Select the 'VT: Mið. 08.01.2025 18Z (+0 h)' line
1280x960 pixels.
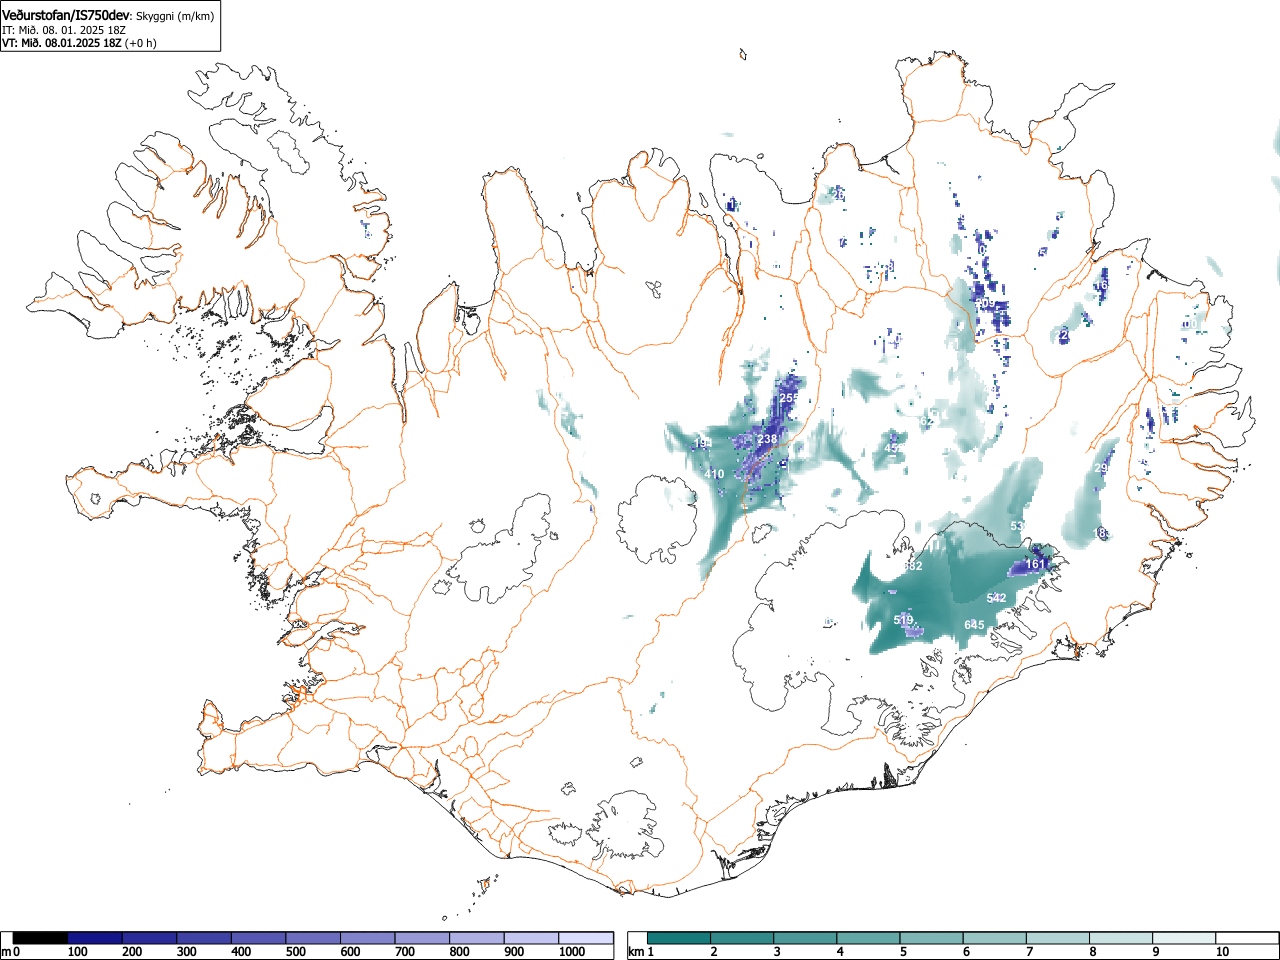[79, 43]
